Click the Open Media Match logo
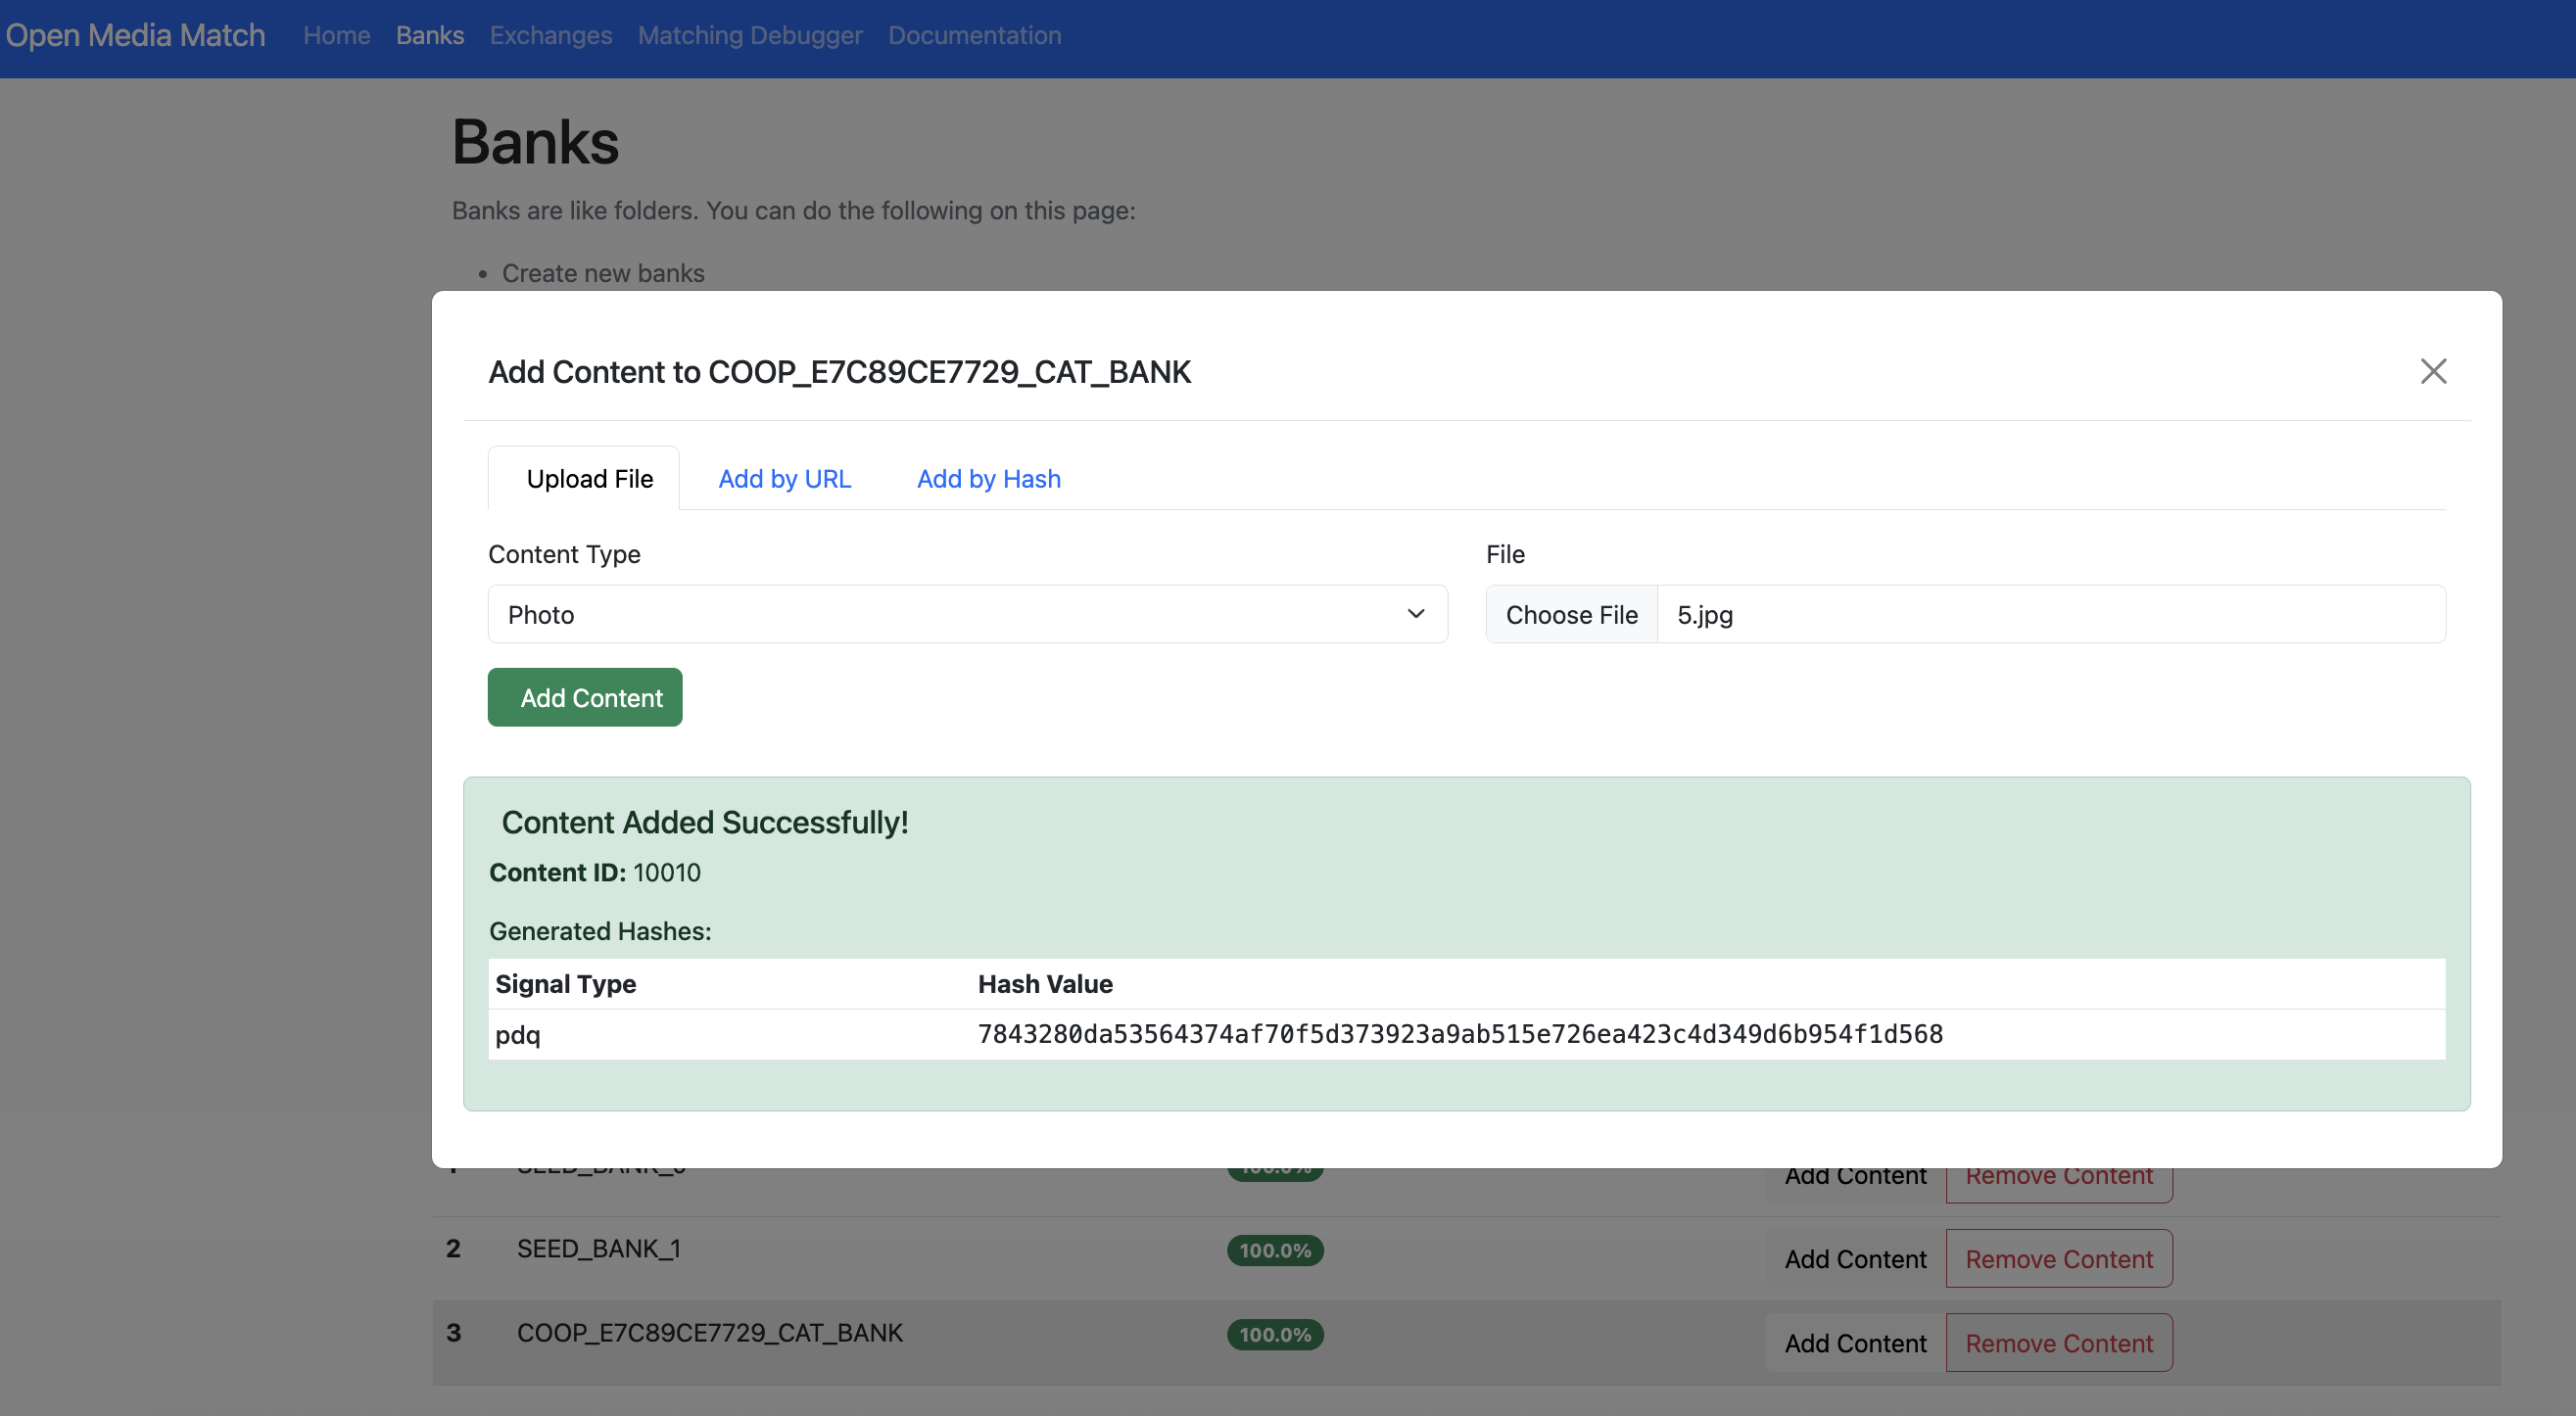The height and width of the screenshot is (1416, 2576). [x=135, y=35]
